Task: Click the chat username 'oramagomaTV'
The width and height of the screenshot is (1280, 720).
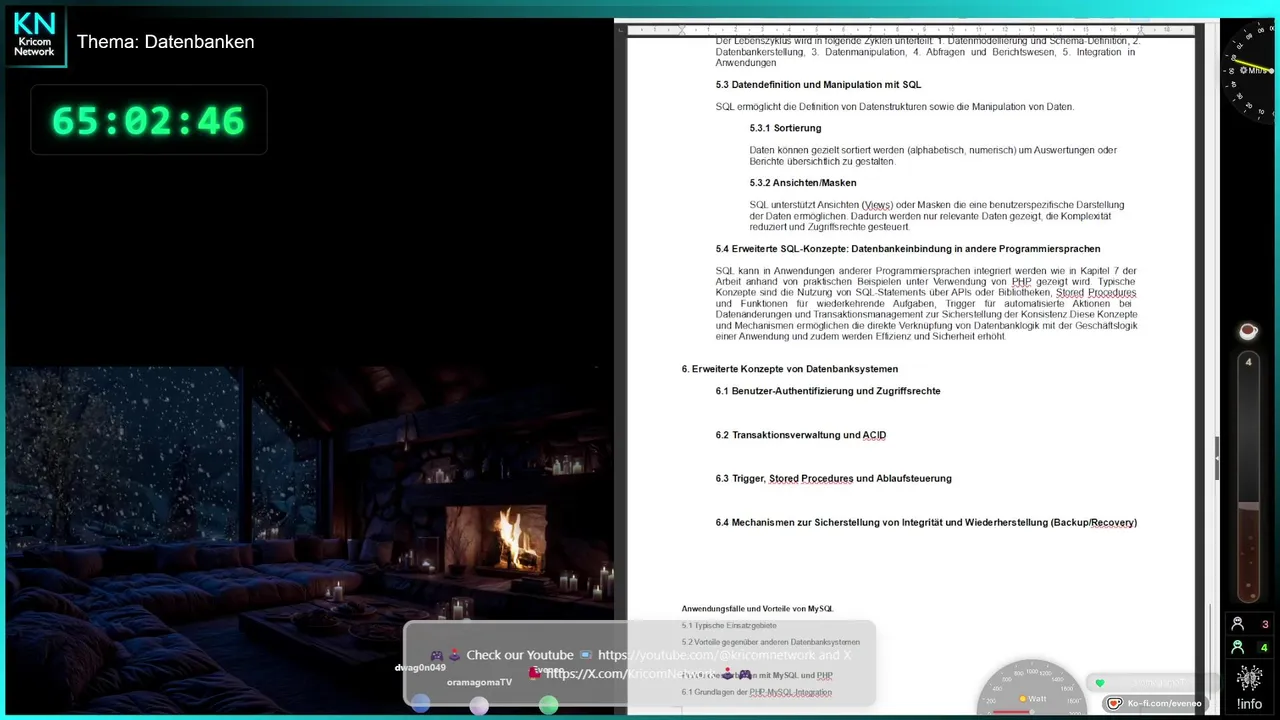Action: coord(479,682)
